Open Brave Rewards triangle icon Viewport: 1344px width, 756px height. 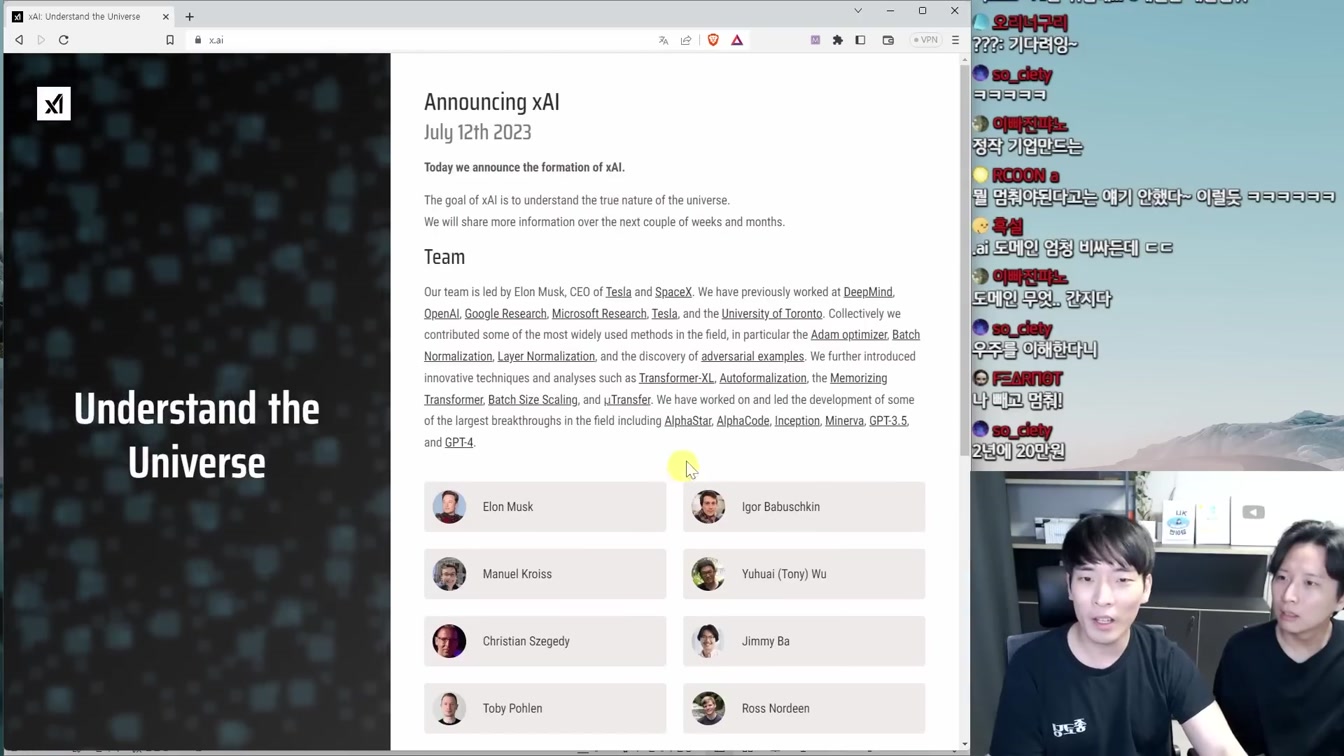(x=737, y=40)
